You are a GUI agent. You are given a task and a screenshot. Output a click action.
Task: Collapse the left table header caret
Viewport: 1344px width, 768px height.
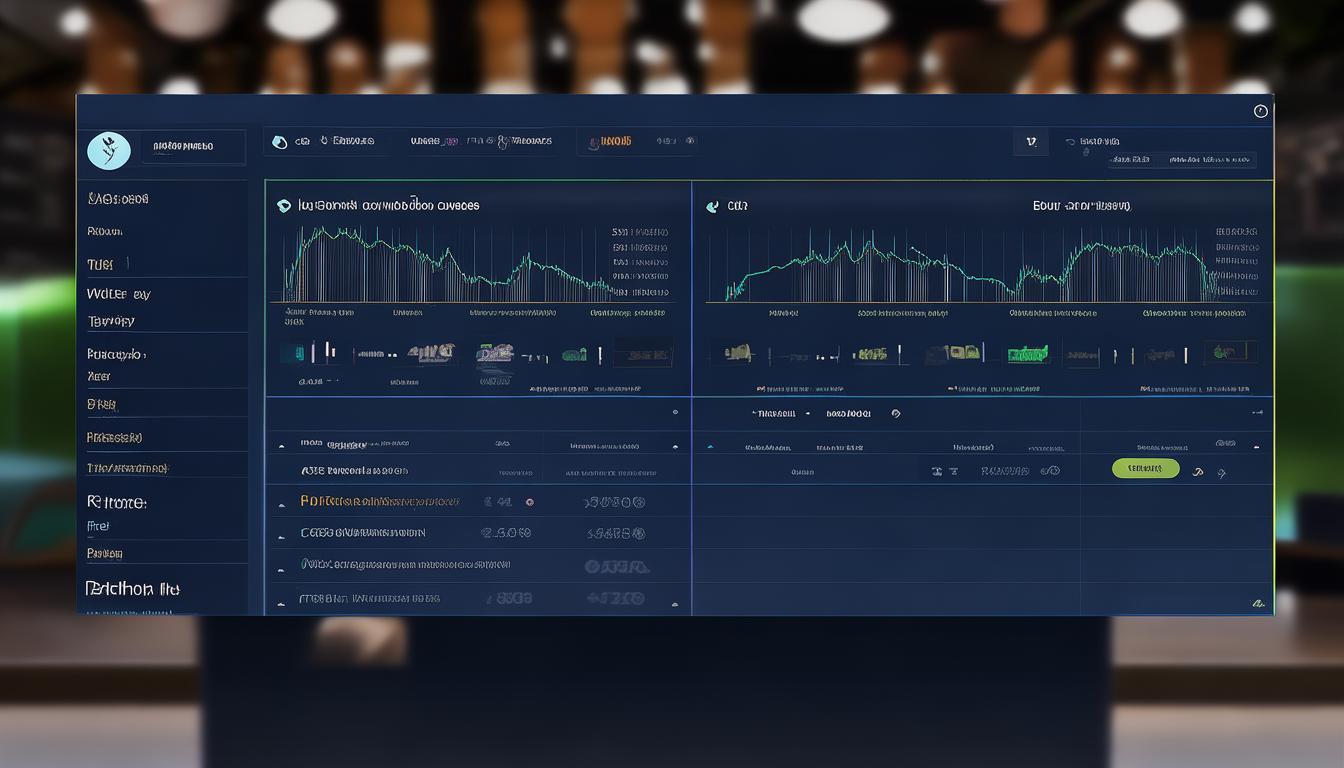(x=281, y=445)
